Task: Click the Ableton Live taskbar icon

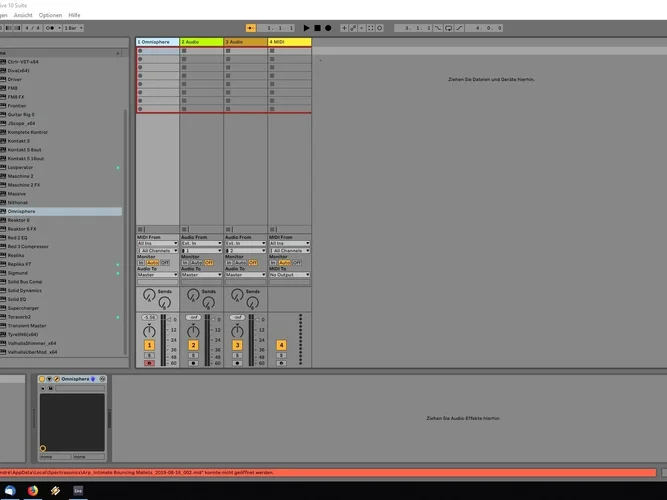Action: [78, 491]
